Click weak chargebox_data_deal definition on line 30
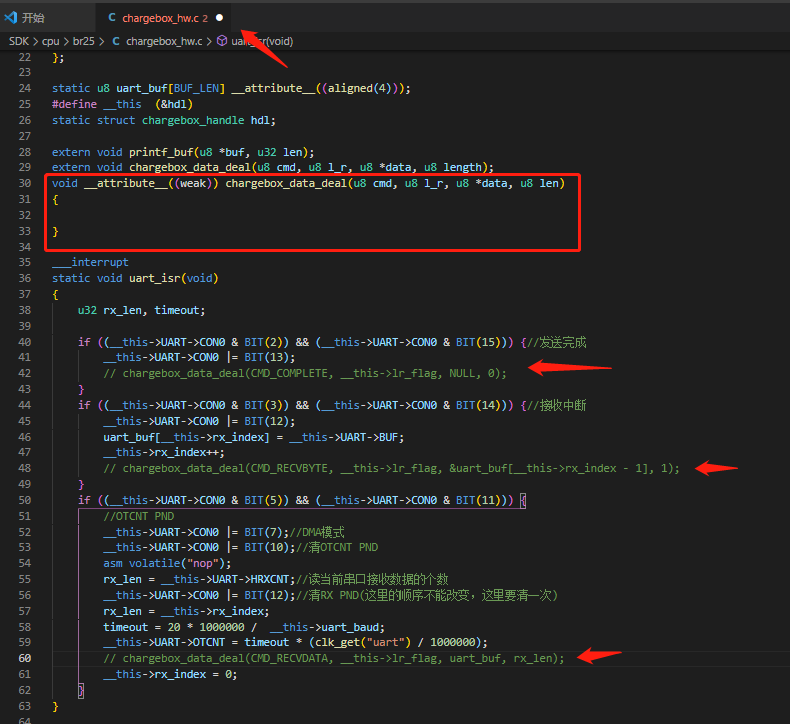This screenshot has width=790, height=724. coord(308,183)
